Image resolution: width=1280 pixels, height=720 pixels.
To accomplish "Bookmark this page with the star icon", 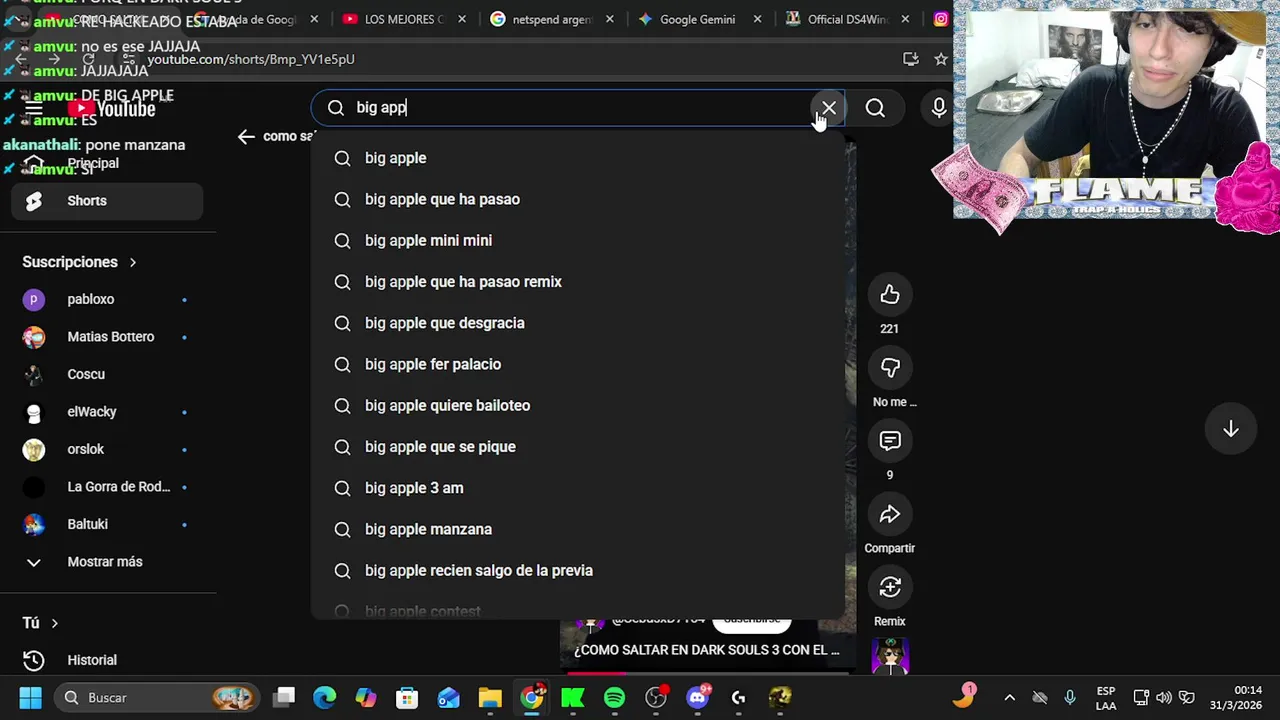I will (940, 60).
